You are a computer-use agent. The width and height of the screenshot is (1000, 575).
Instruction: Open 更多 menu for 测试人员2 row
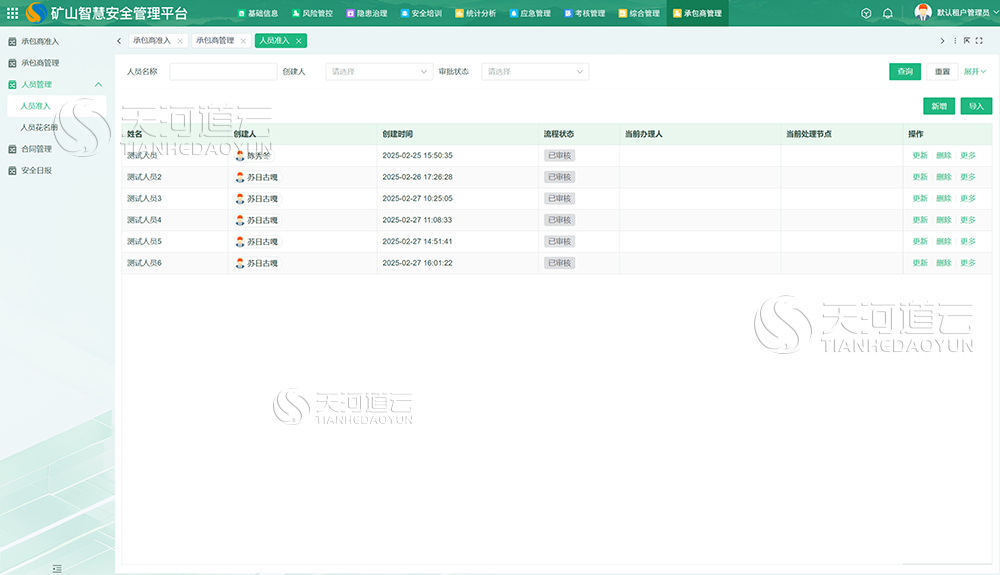pyautogui.click(x=968, y=177)
